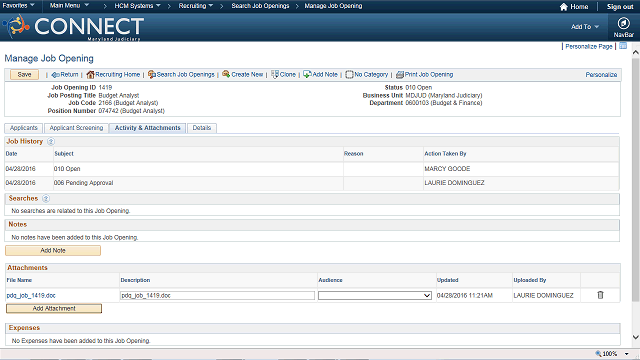Viewport: 640px width, 360px height.
Task: Click the Home house icon
Action: [x=564, y=7]
